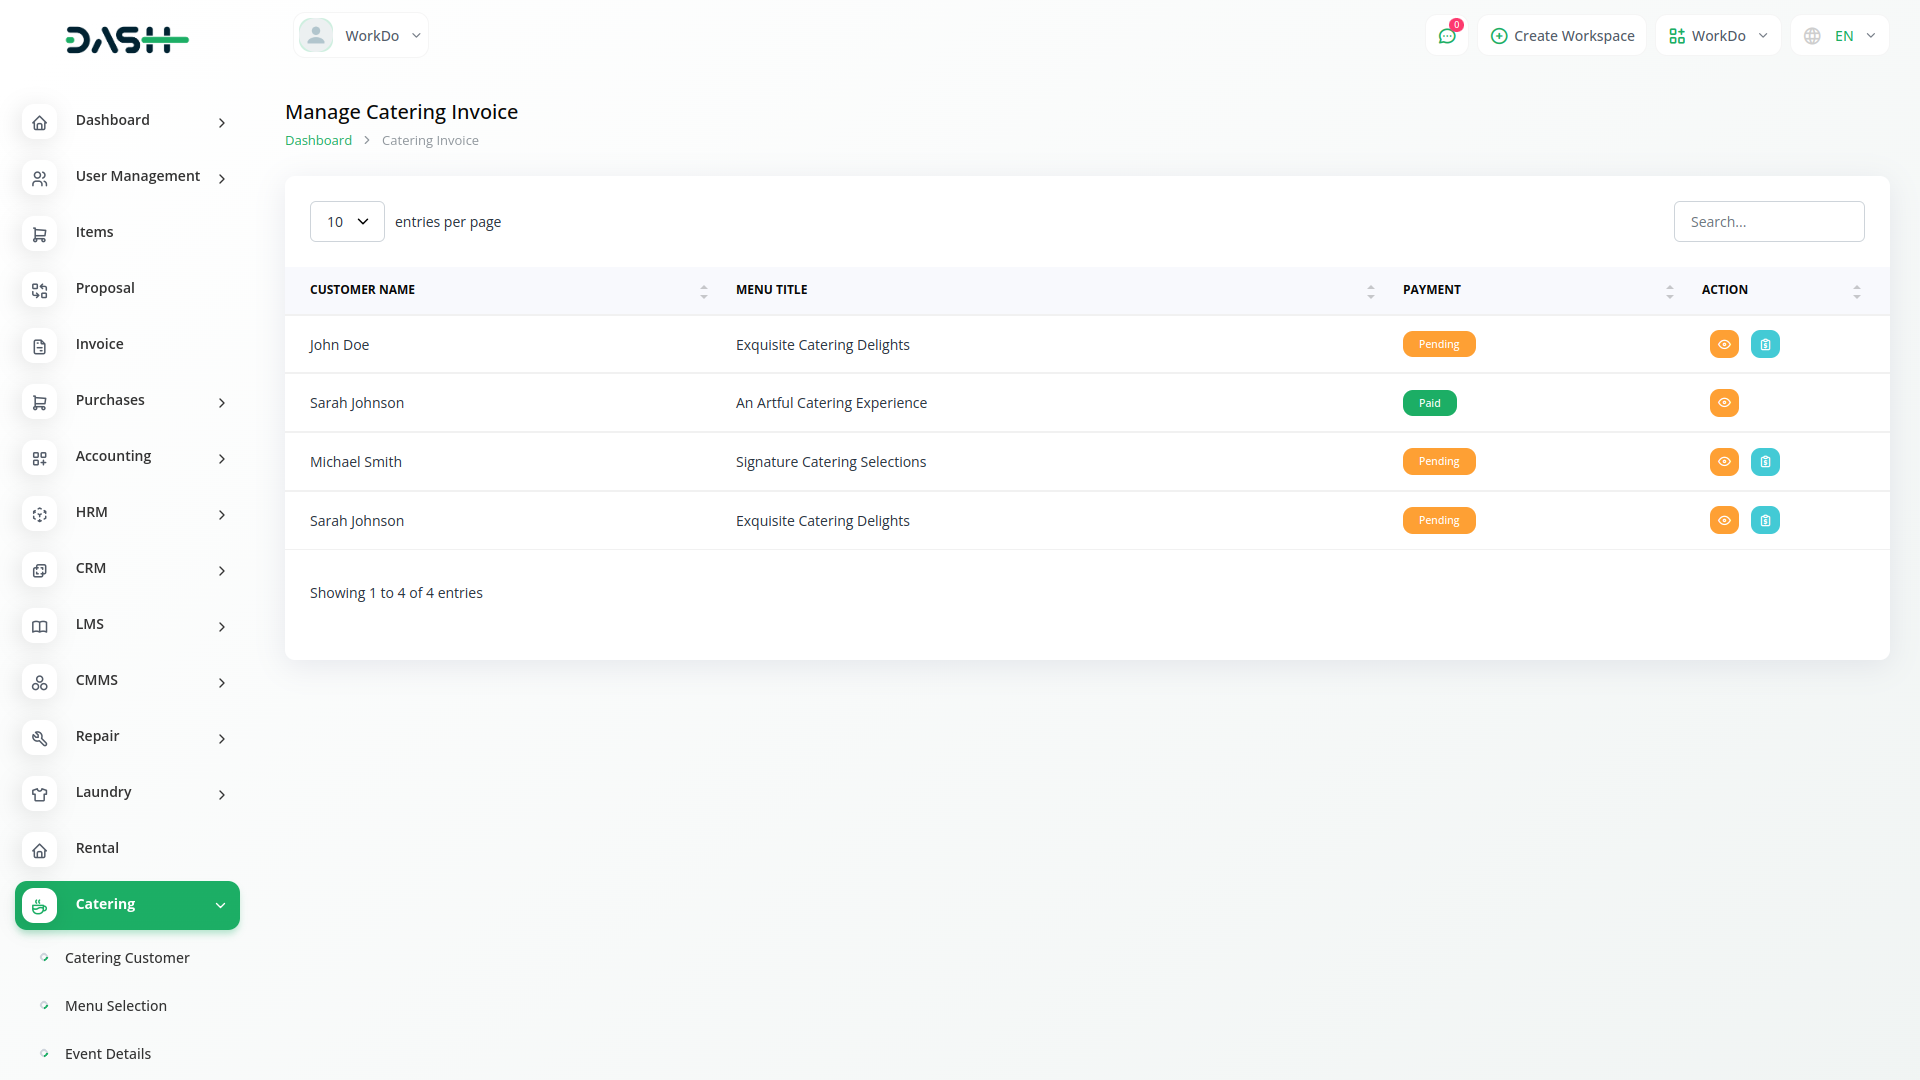Click the chat messages icon in header

(1446, 36)
